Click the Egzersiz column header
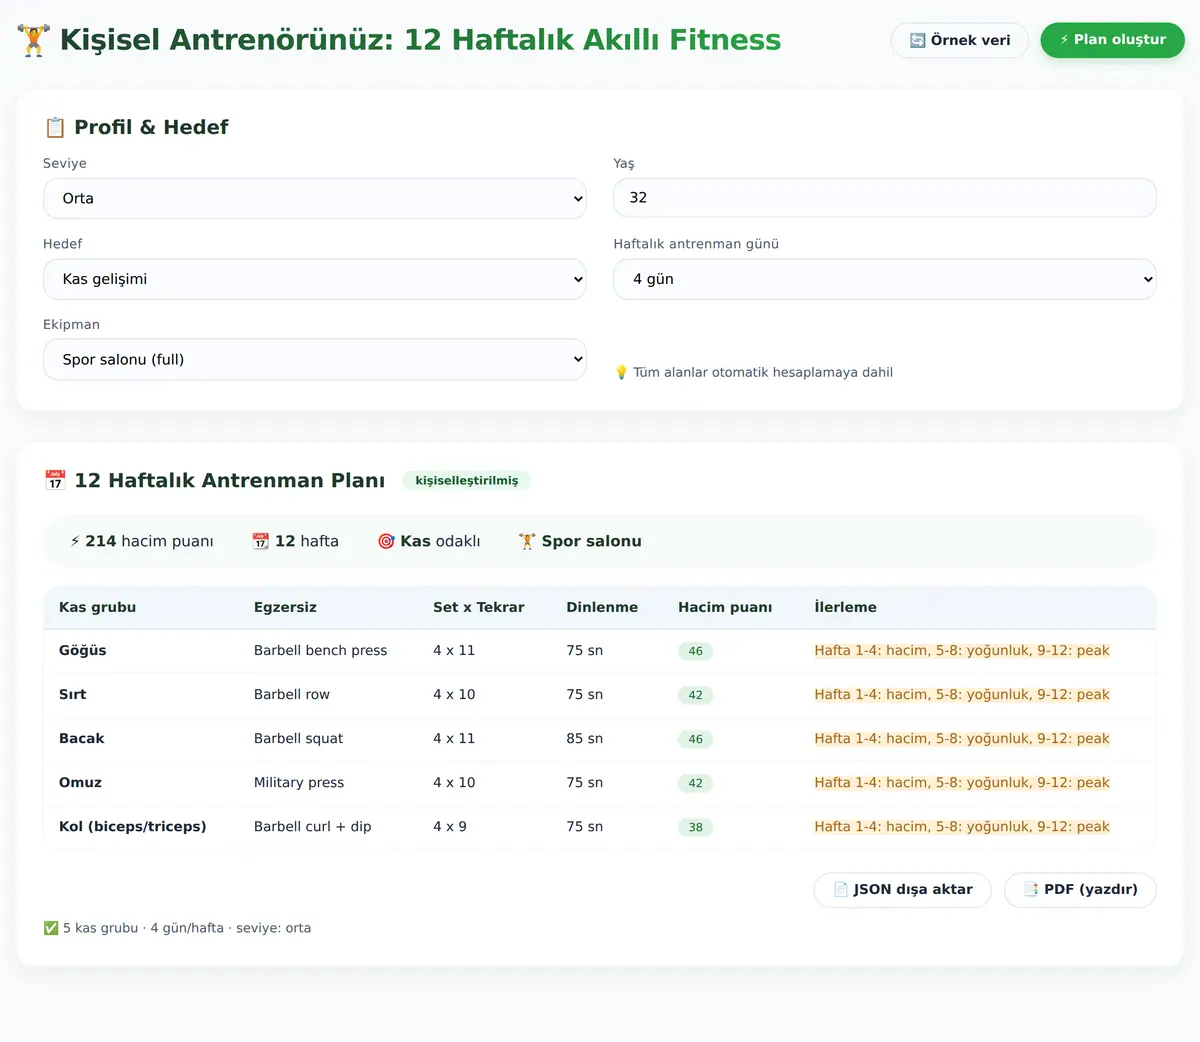 (x=285, y=607)
